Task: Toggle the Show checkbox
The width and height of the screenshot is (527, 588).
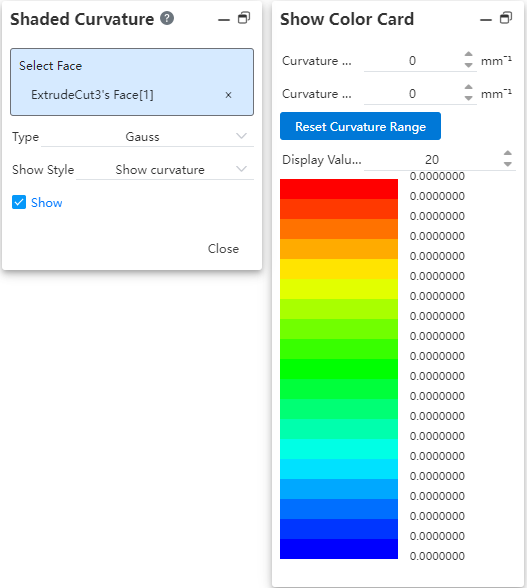Action: [x=19, y=202]
